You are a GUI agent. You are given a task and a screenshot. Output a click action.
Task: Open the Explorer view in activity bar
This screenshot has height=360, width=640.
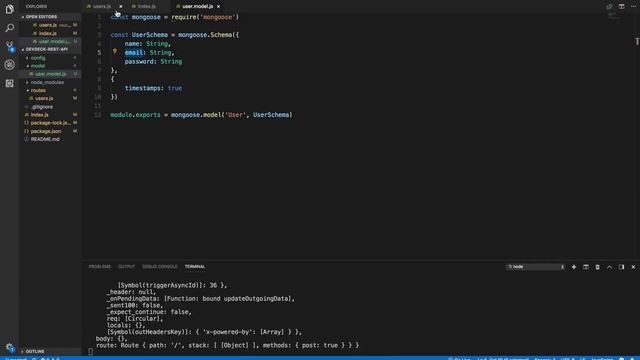pos(9,9)
